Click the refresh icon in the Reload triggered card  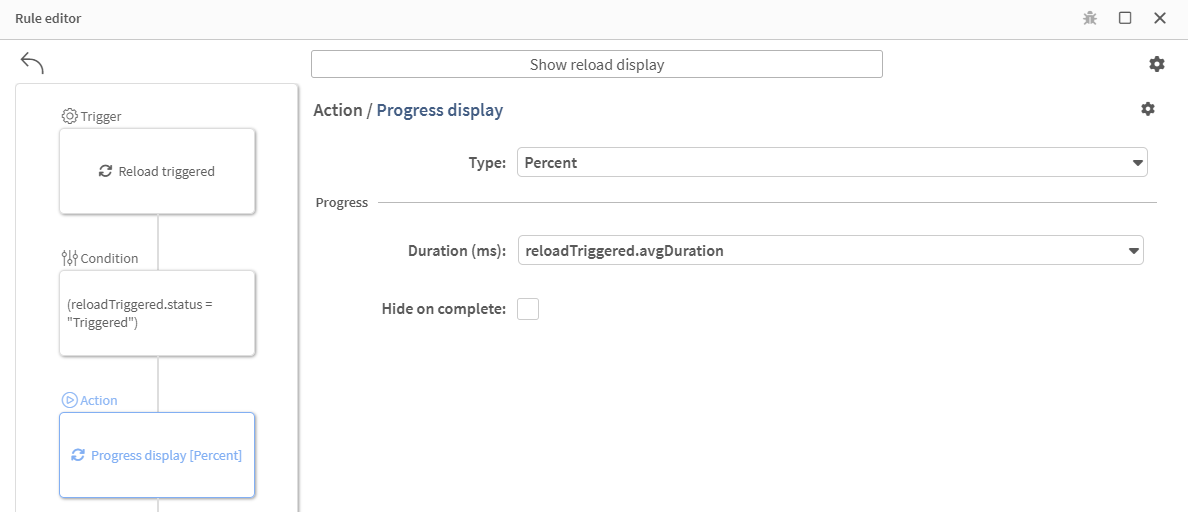[105, 171]
